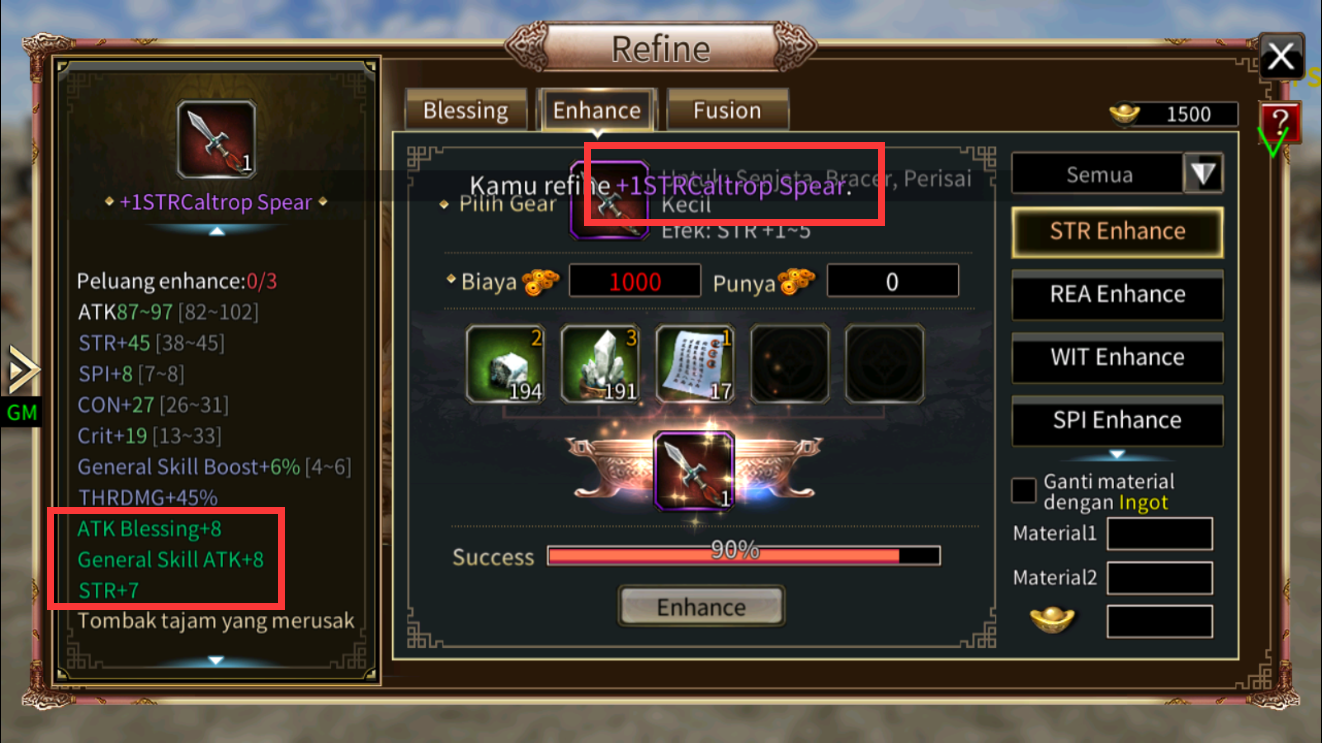Click the Material1 input box
This screenshot has height=743, width=1322.
(1159, 534)
